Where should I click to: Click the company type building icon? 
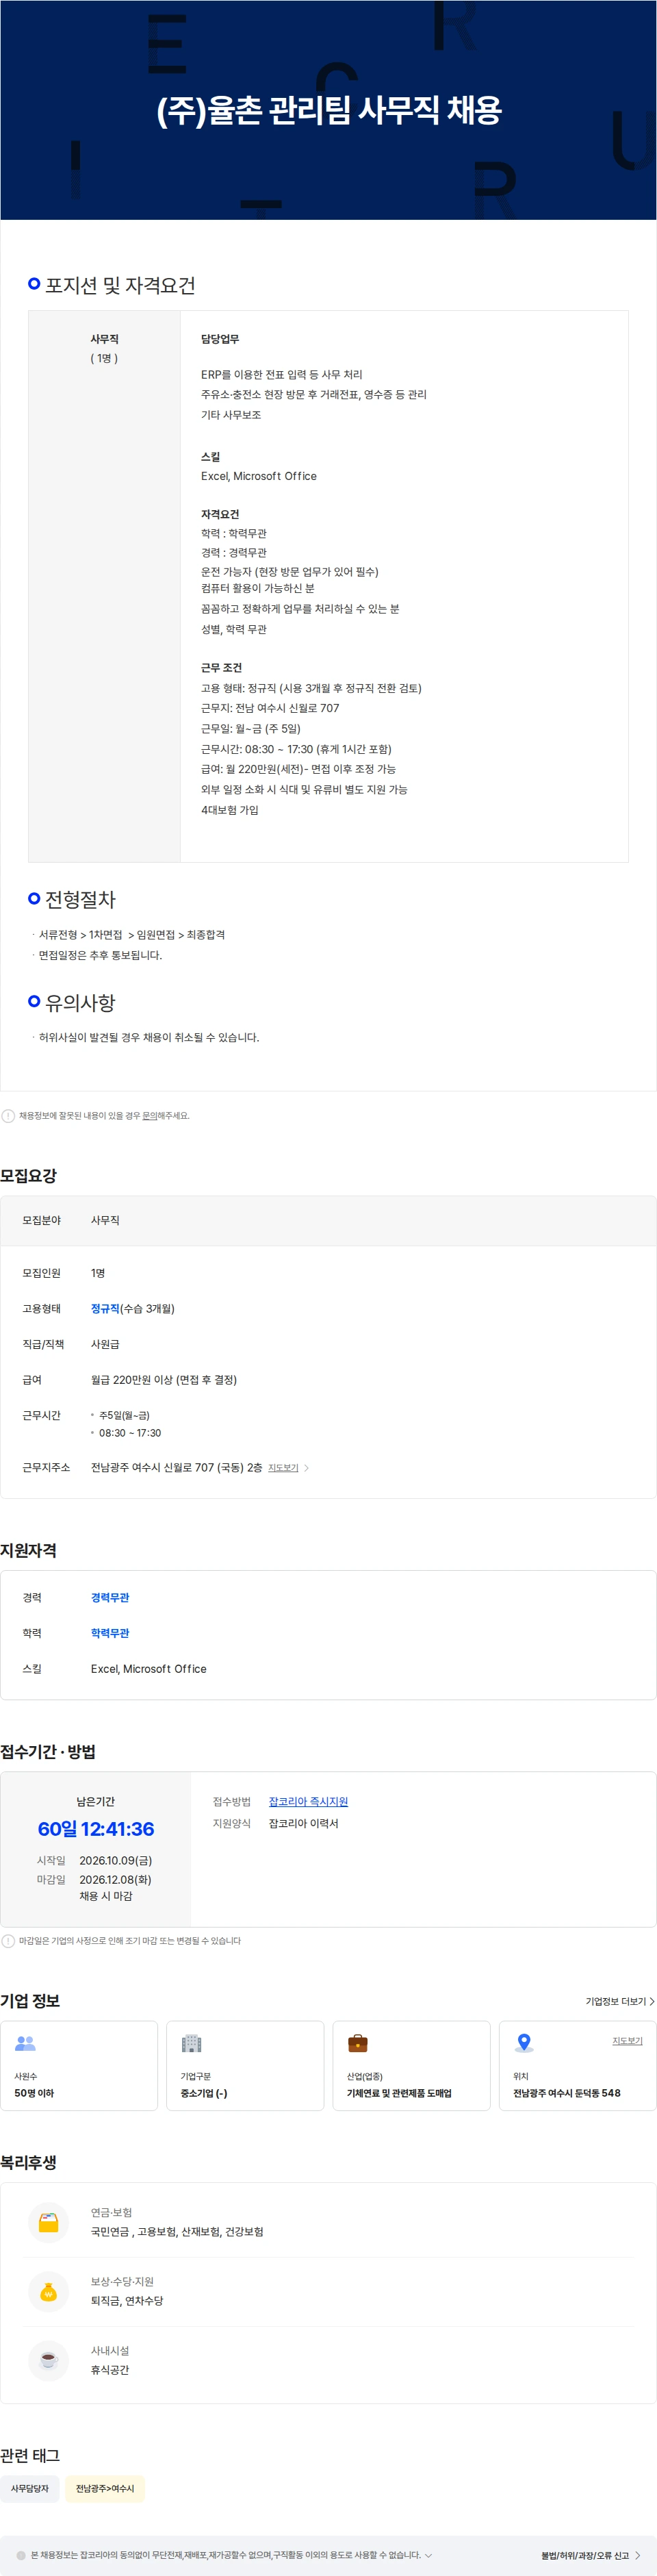click(191, 2043)
